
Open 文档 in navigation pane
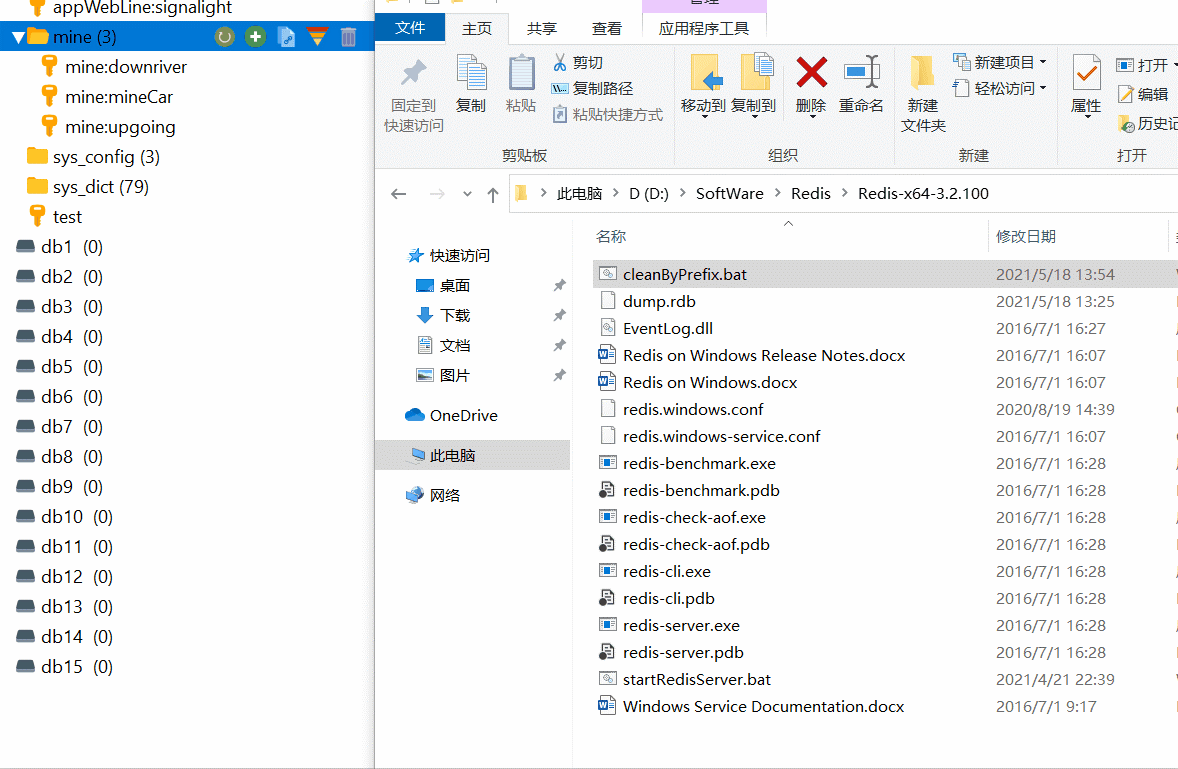tap(443, 345)
